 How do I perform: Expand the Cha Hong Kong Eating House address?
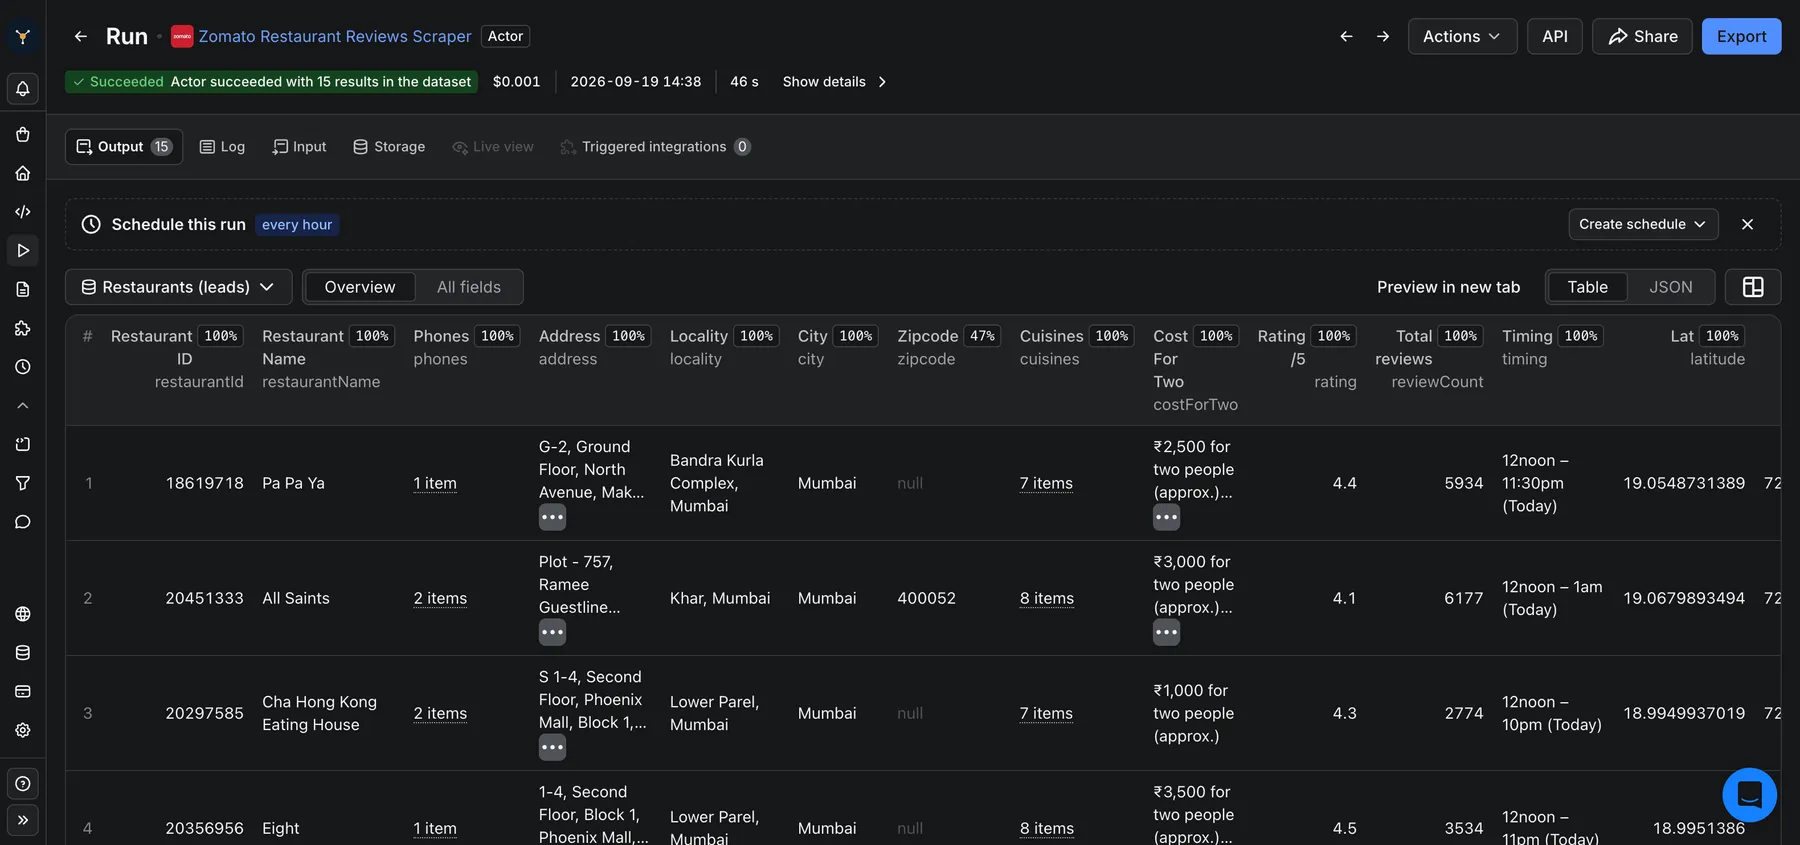(552, 748)
